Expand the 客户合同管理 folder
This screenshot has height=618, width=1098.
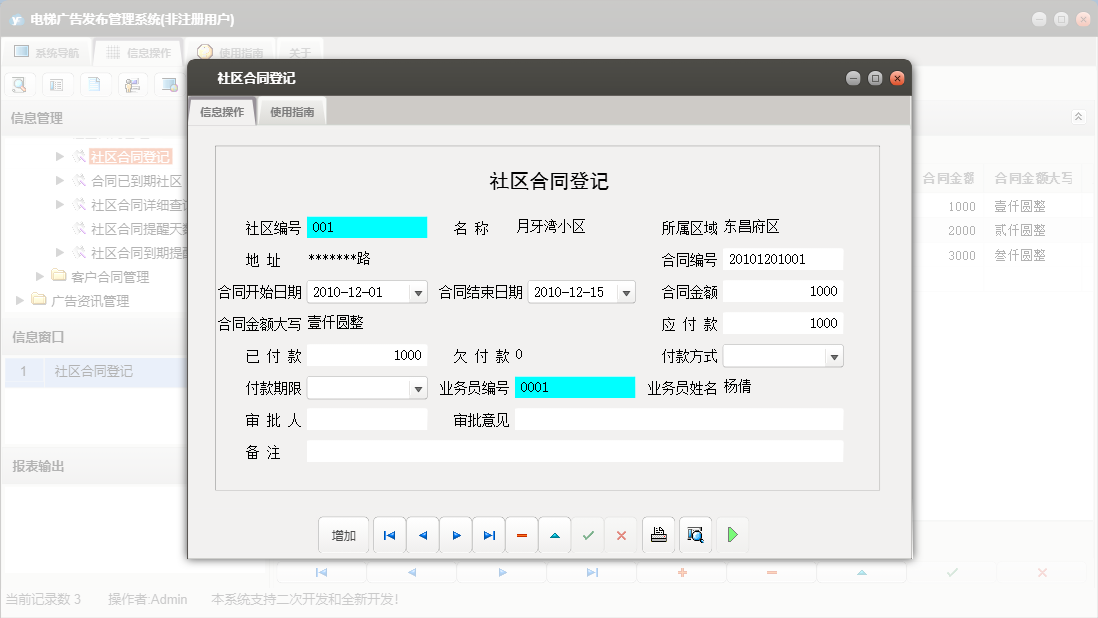(40, 277)
